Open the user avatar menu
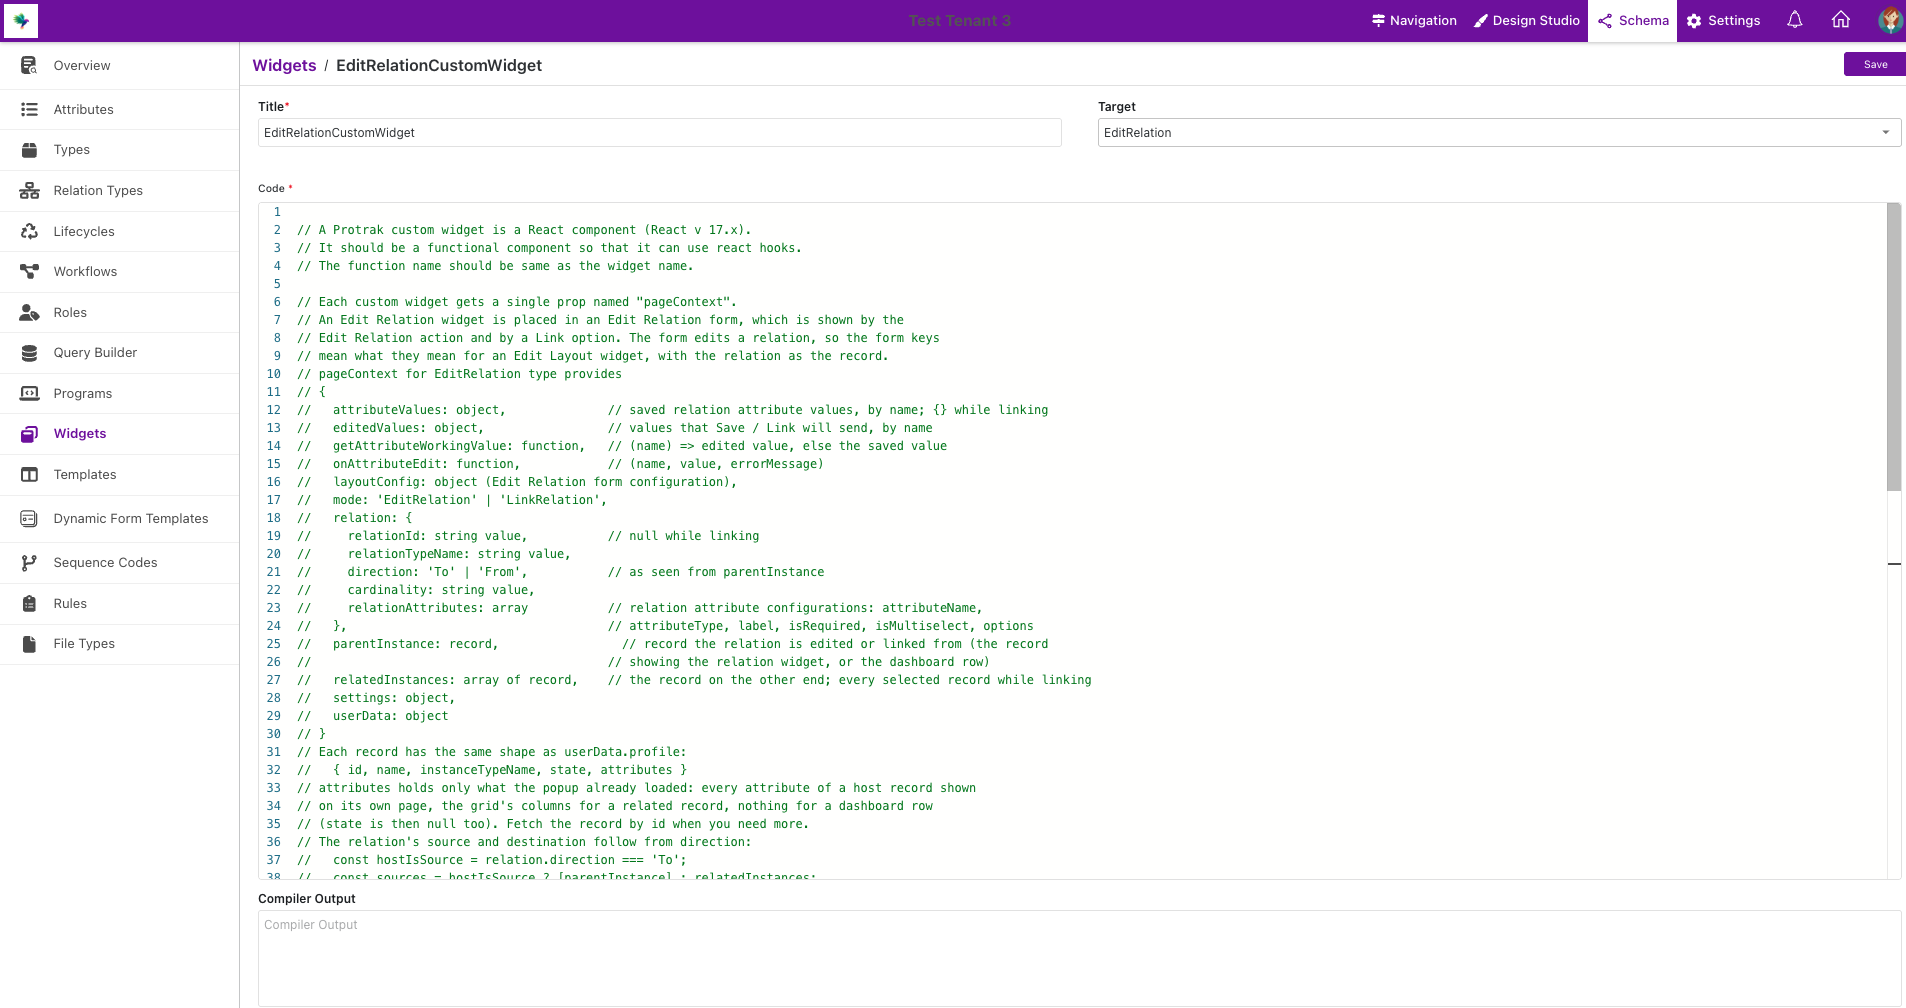Screen dimensions: 1906x1008 click(x=1890, y=20)
